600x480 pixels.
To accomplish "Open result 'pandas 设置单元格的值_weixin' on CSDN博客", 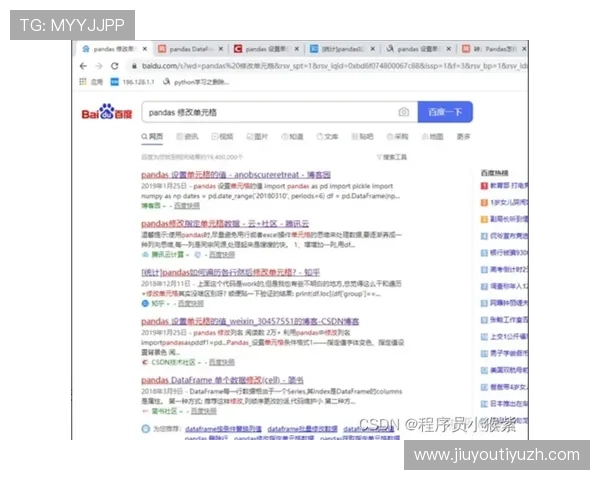I will coord(250,321).
